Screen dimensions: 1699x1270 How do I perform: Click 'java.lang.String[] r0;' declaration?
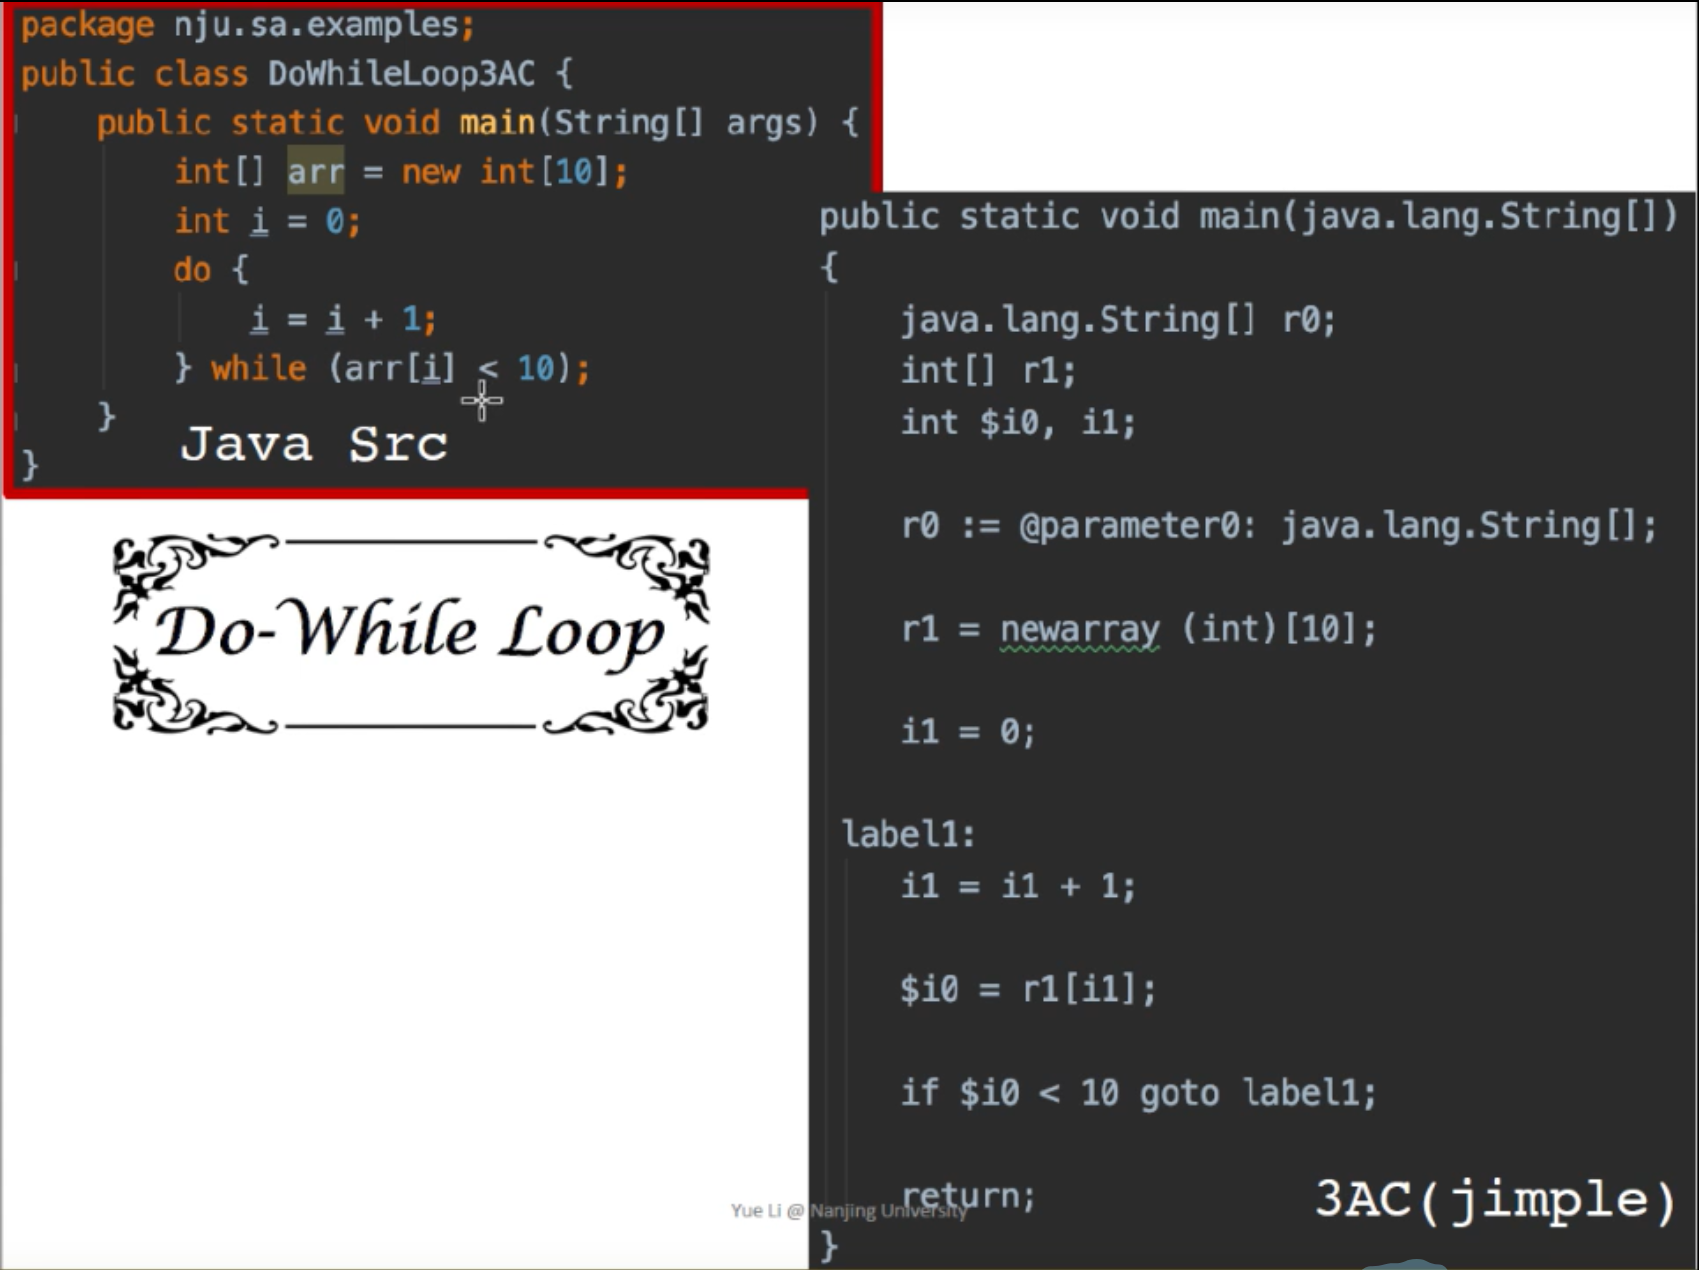click(x=1118, y=320)
